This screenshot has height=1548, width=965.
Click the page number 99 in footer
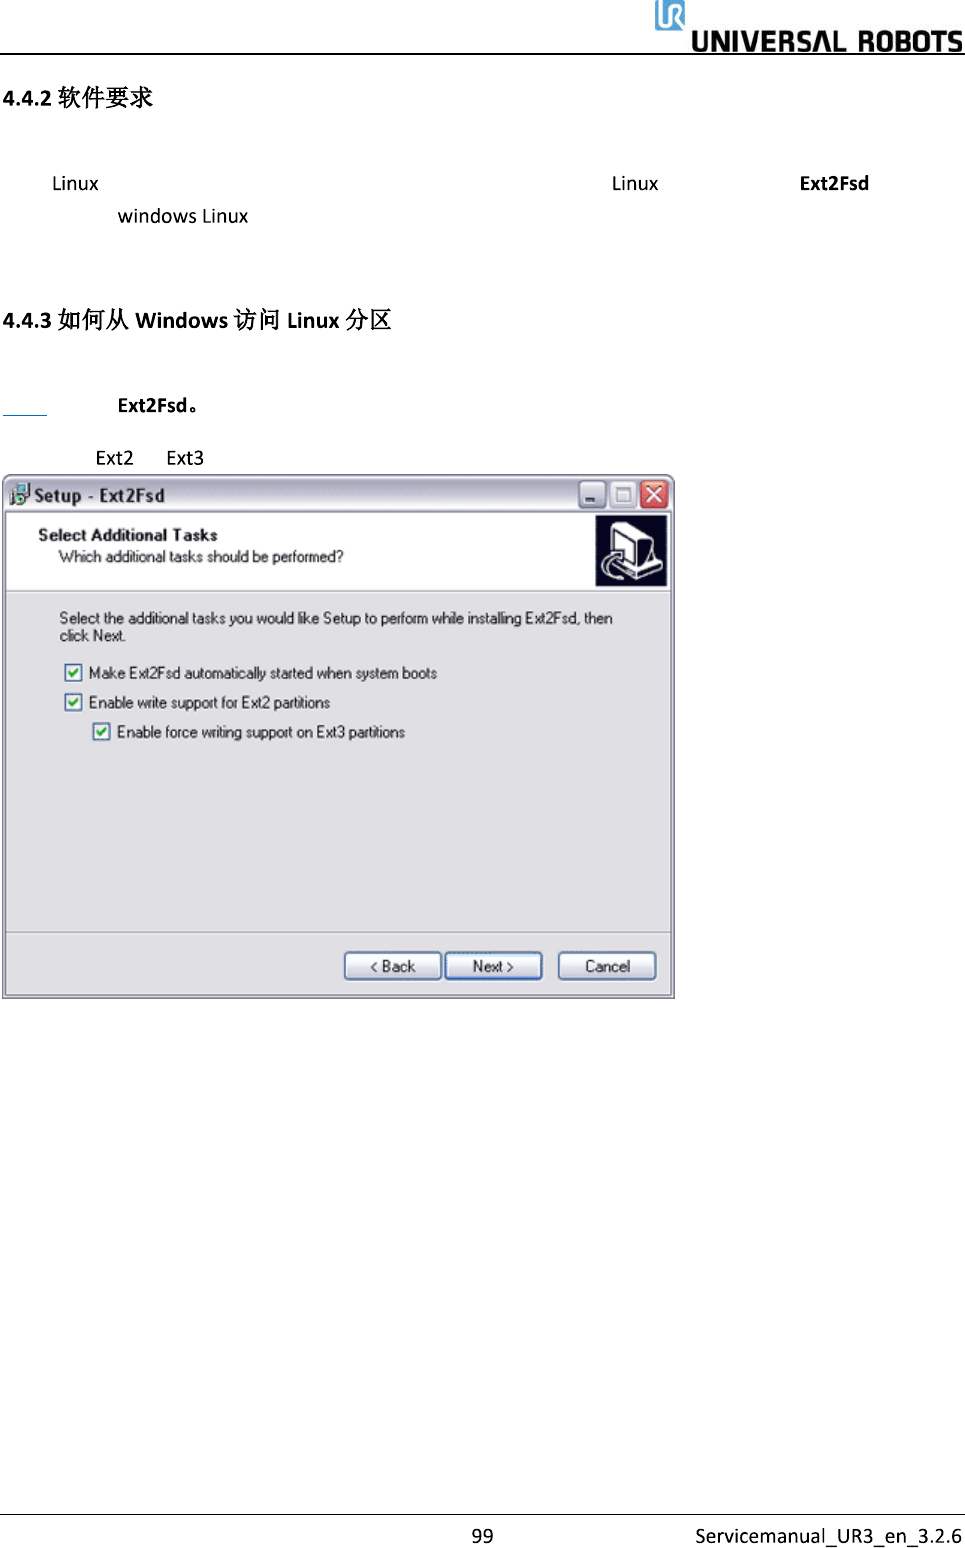(482, 1535)
